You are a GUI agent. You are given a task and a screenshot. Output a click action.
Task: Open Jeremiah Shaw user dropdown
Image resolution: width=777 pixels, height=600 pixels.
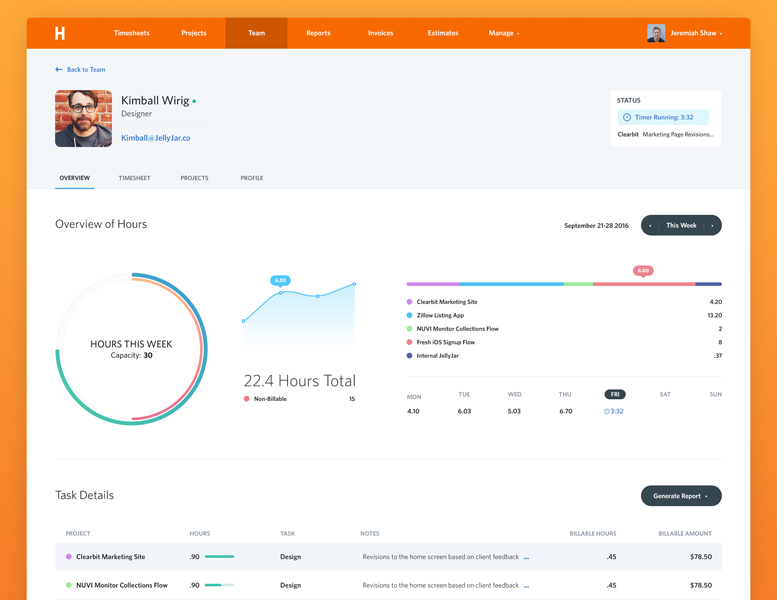[x=696, y=33]
